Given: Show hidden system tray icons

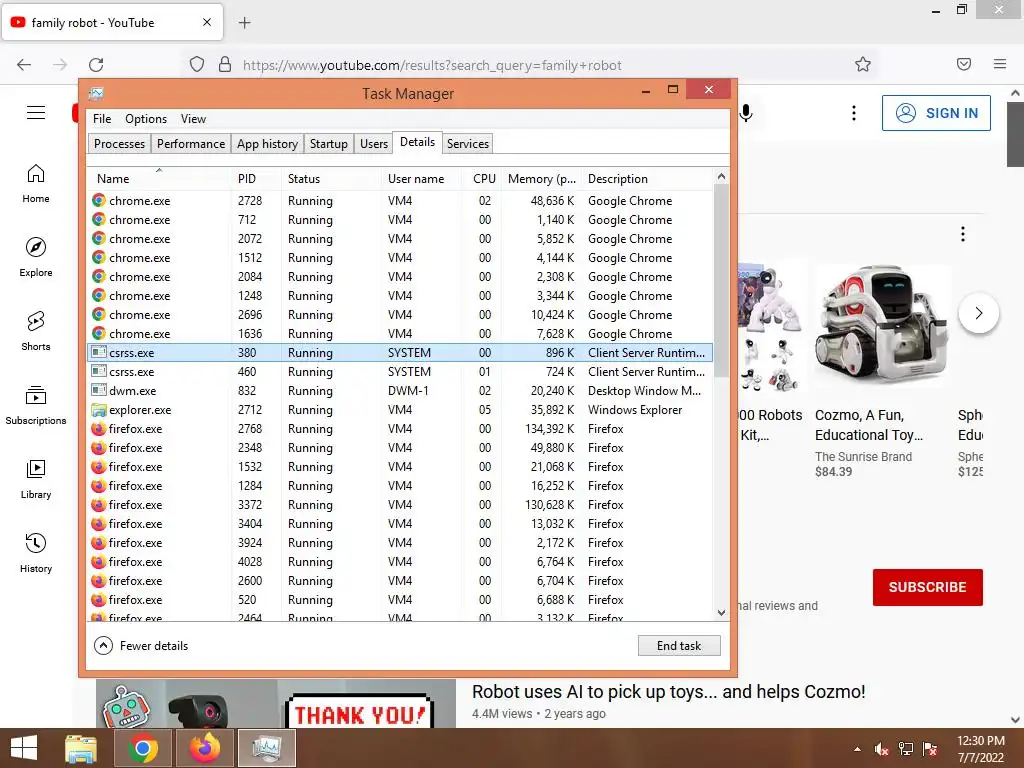Looking at the screenshot, I should (x=857, y=749).
